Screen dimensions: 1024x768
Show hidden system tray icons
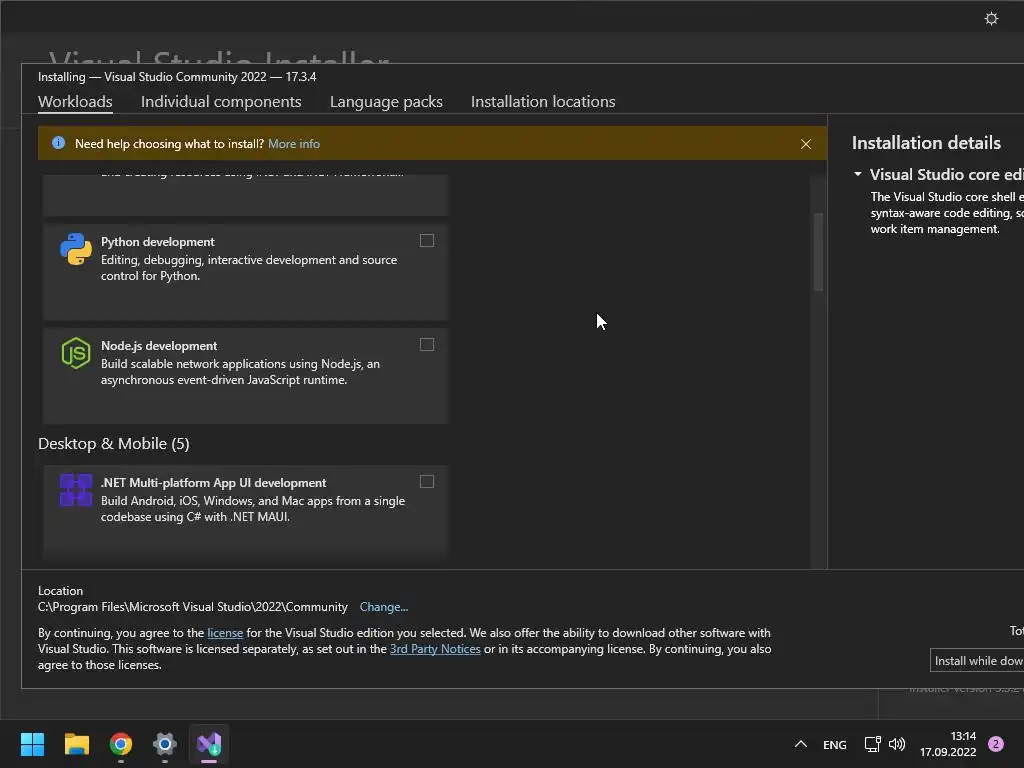801,744
